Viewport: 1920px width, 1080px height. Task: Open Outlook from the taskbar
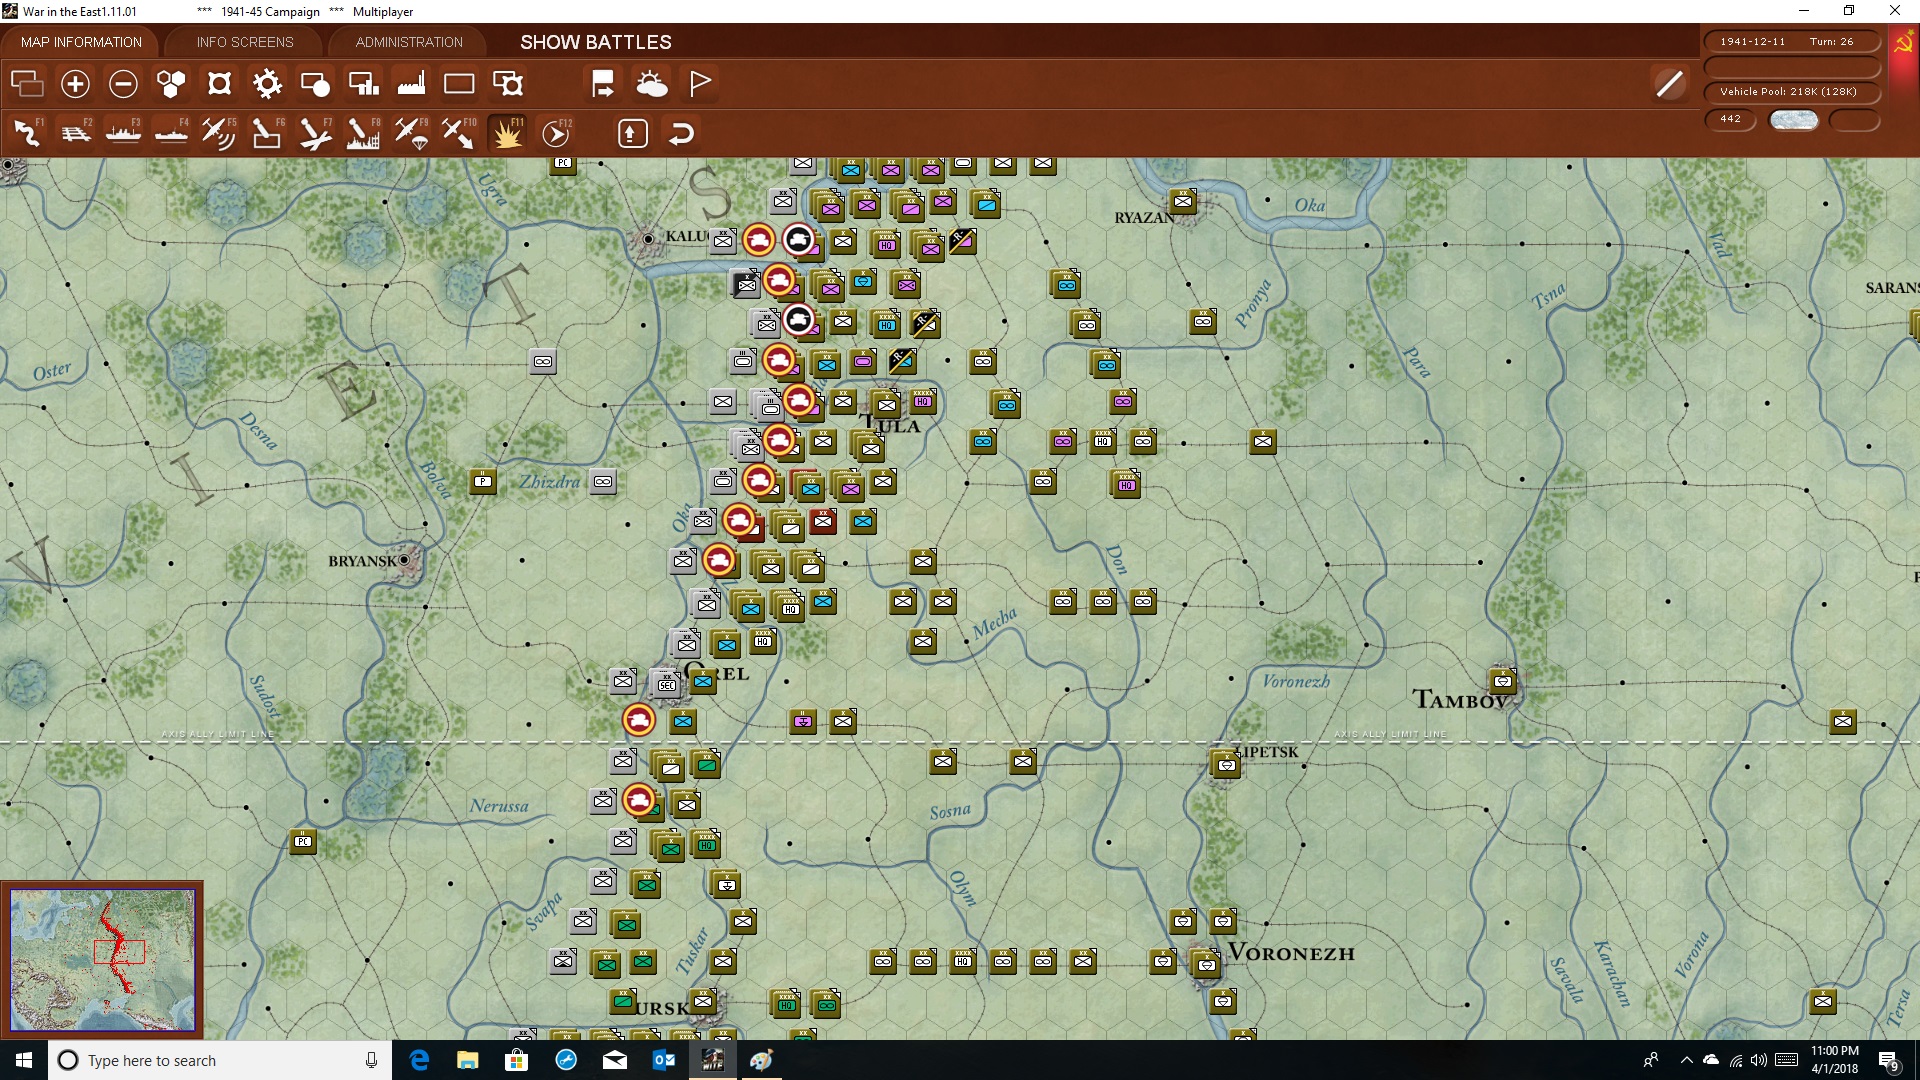pyautogui.click(x=663, y=1060)
